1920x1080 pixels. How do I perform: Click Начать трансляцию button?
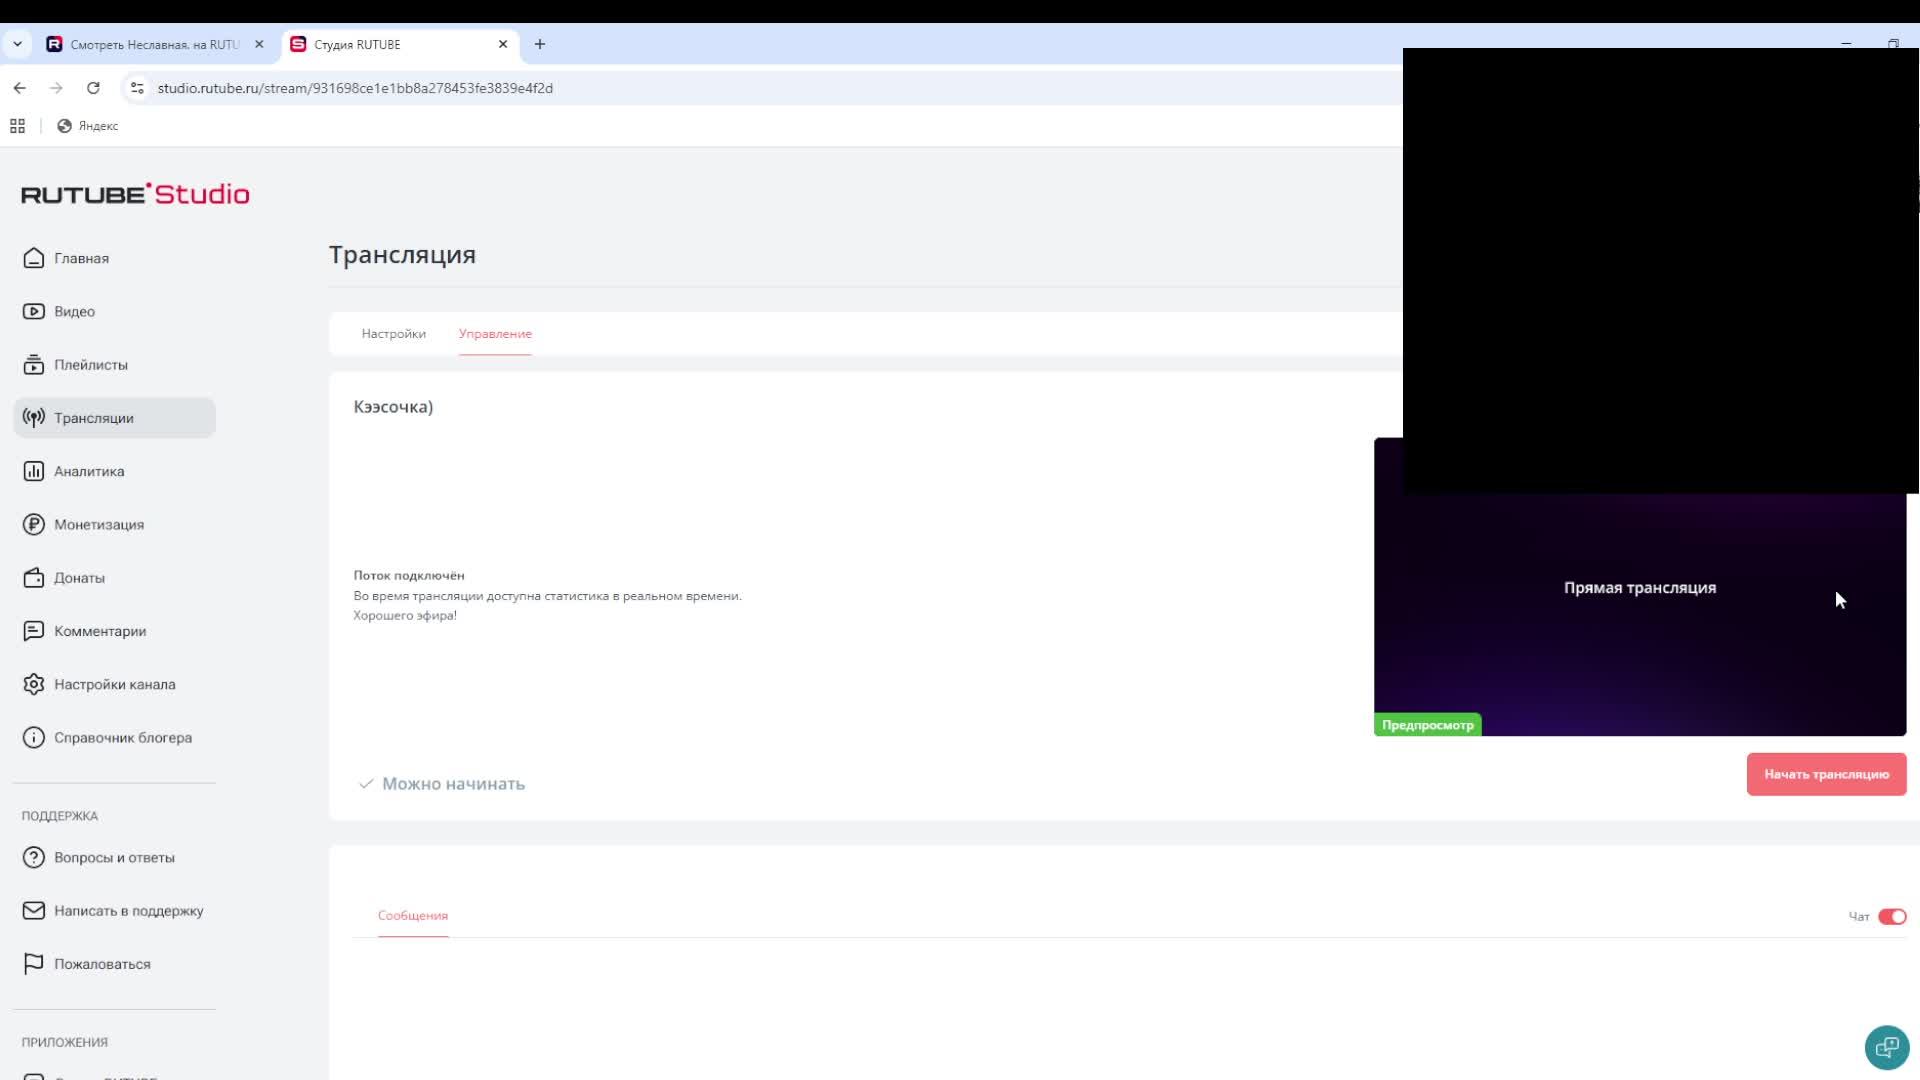tap(1825, 774)
